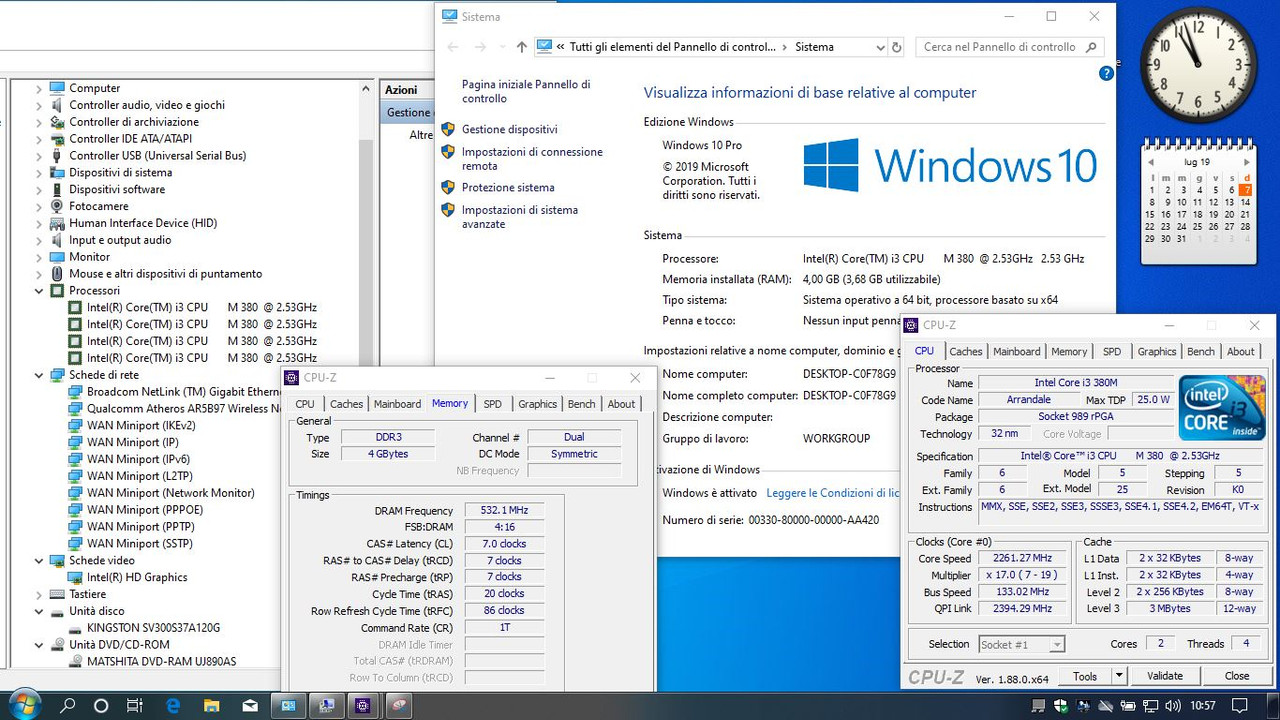Open Mail app from taskbar
Viewport: 1280px width, 720px height.
(249, 706)
